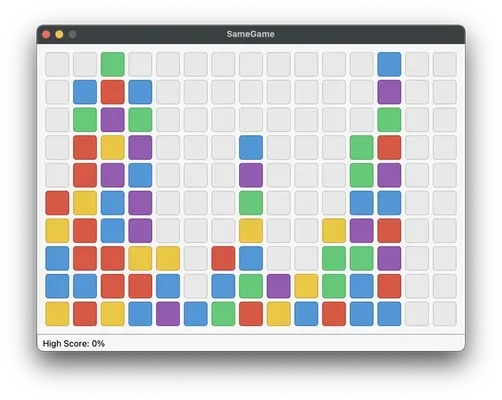
Task: Click the bottom-row blue tile between purple and green tiles
Action: 196,314
